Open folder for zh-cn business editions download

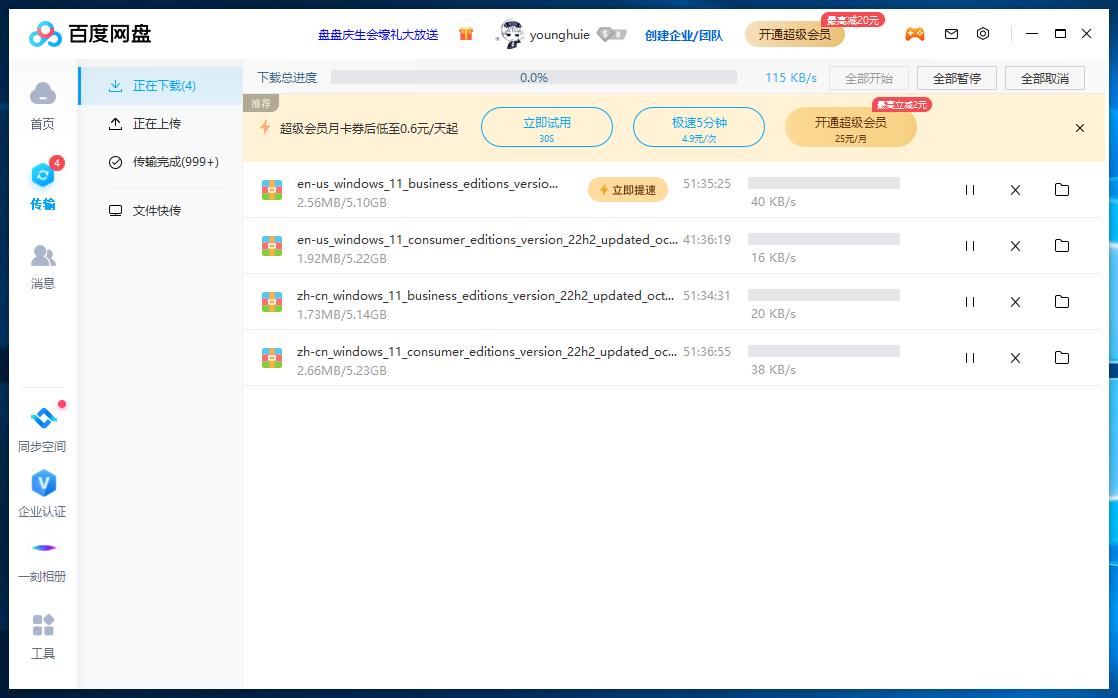(x=1062, y=302)
